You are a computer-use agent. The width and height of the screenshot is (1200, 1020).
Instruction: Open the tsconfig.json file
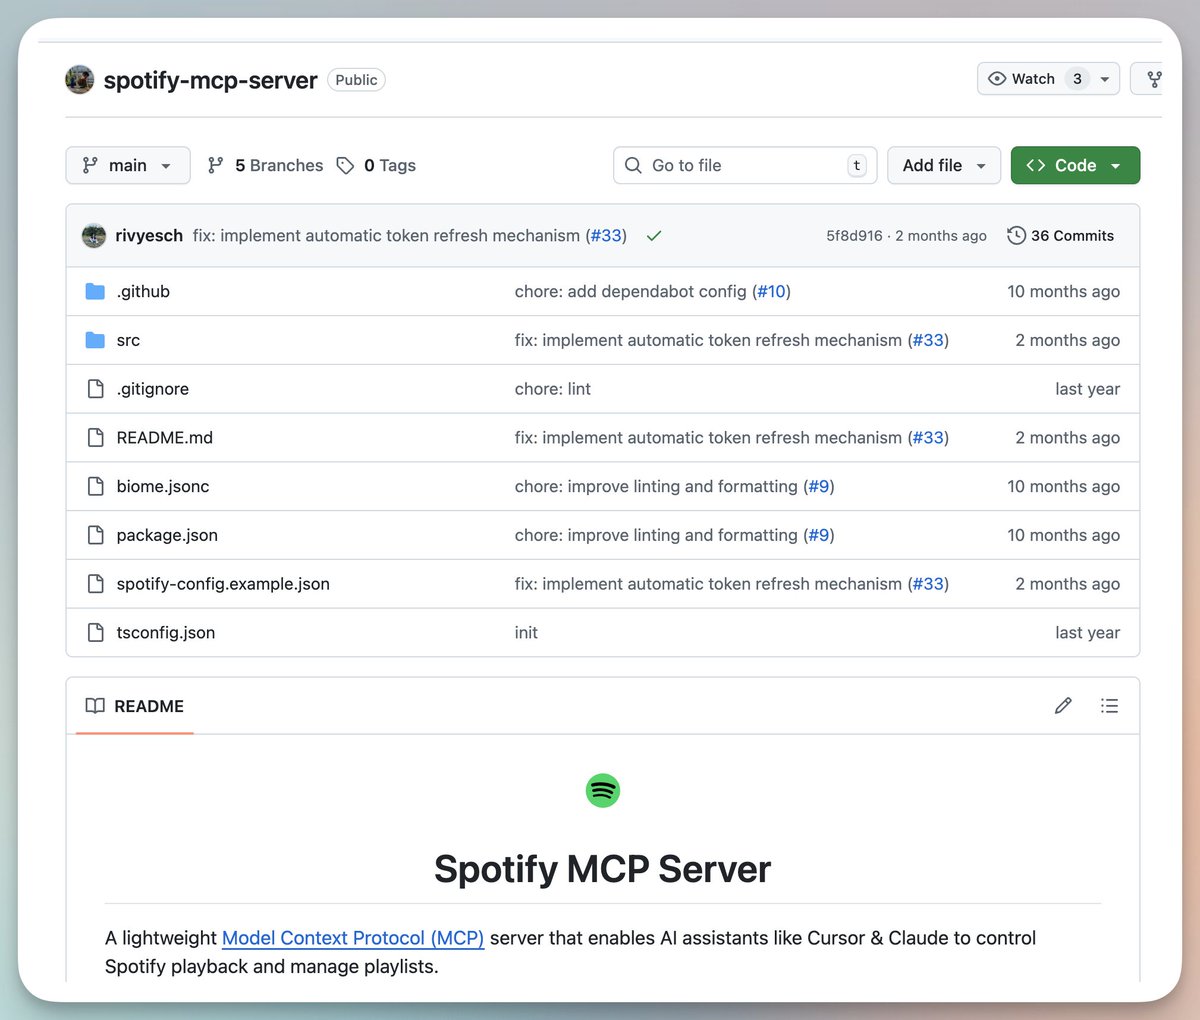[x=166, y=632]
